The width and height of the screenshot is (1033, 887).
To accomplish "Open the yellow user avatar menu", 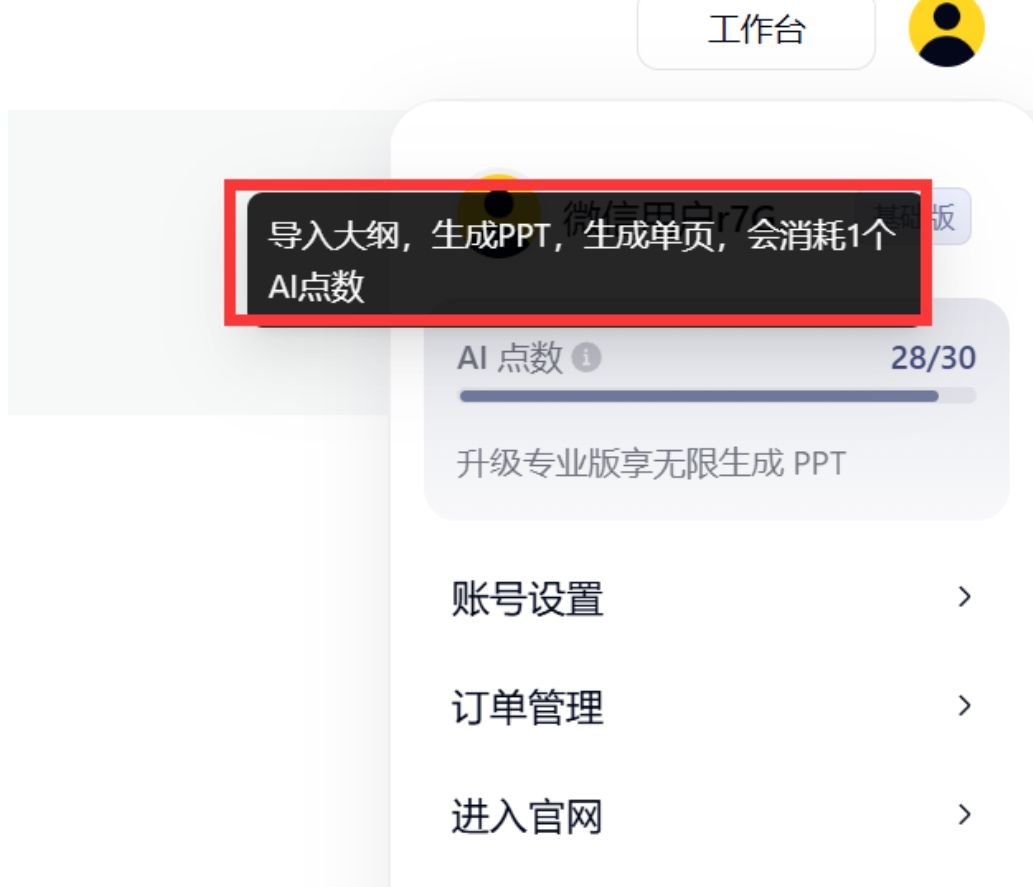I will point(946,30).
